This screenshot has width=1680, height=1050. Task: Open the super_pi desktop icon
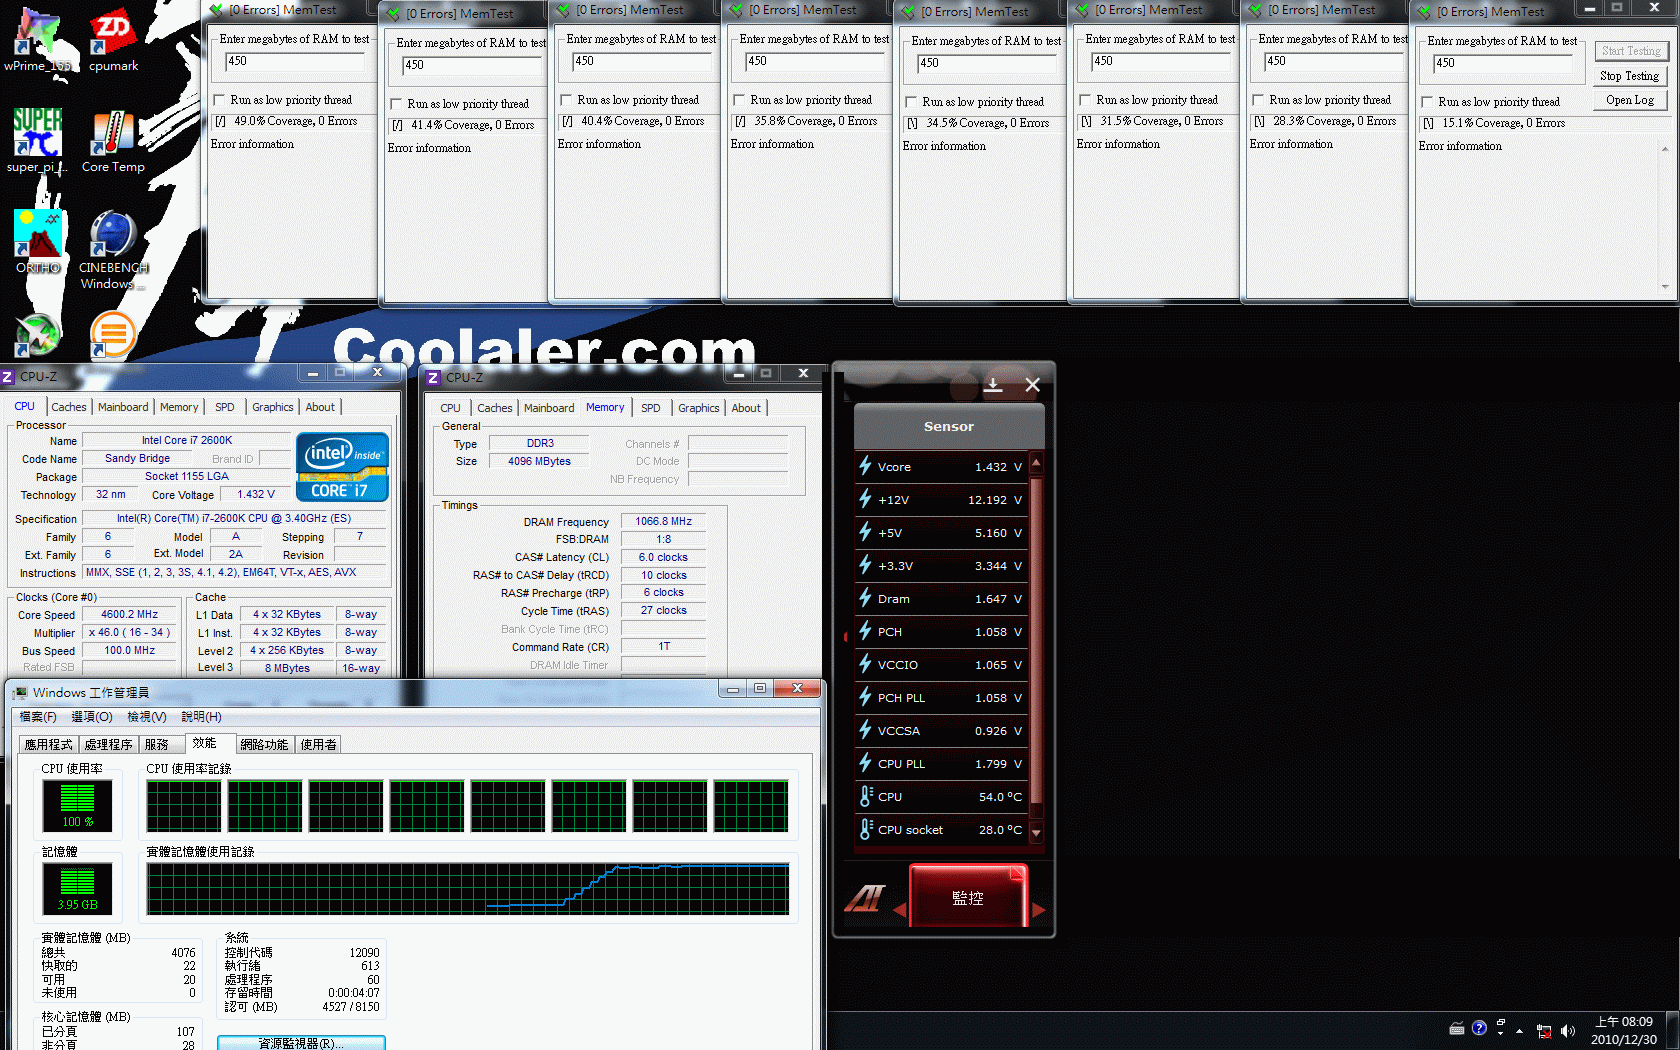pyautogui.click(x=37, y=141)
